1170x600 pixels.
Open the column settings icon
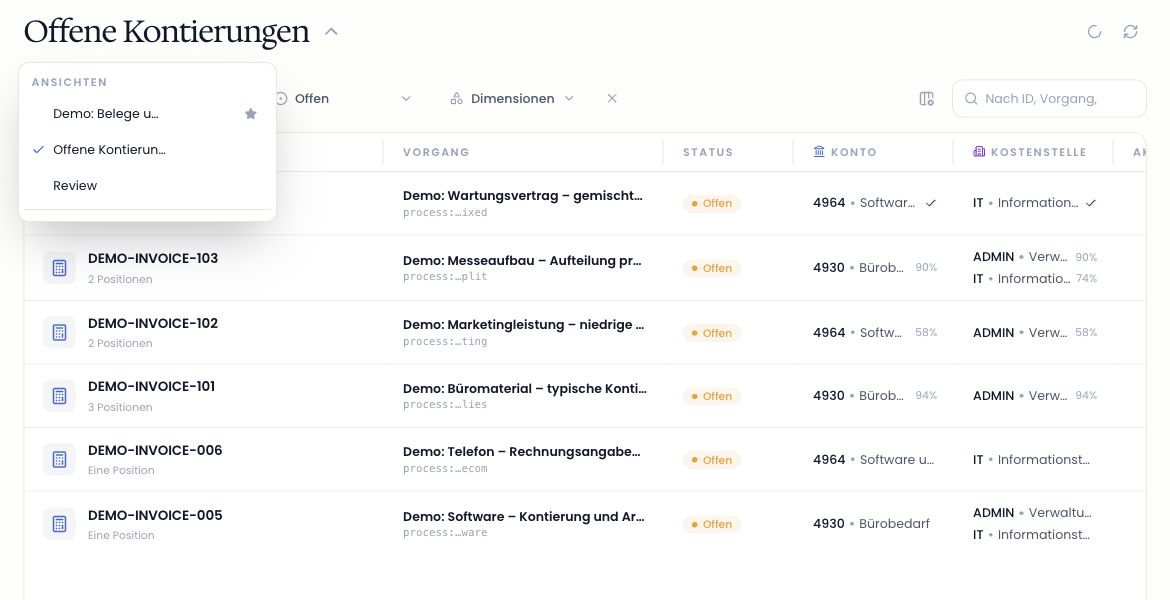click(x=926, y=99)
